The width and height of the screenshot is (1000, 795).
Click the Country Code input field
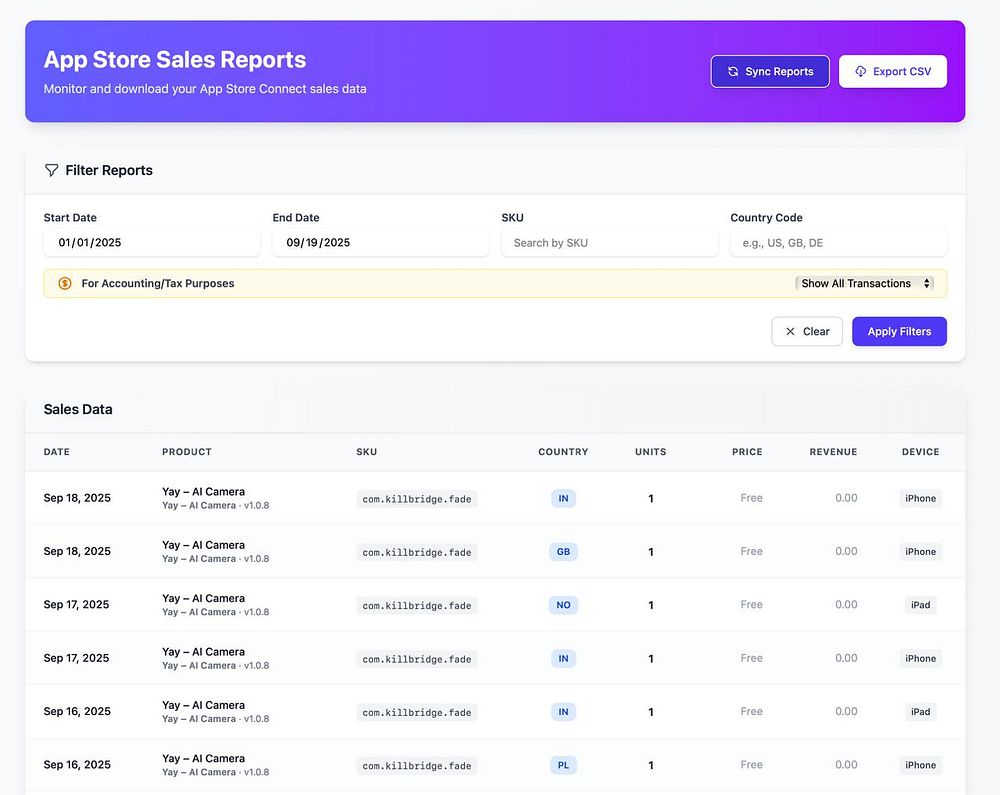[x=838, y=243]
